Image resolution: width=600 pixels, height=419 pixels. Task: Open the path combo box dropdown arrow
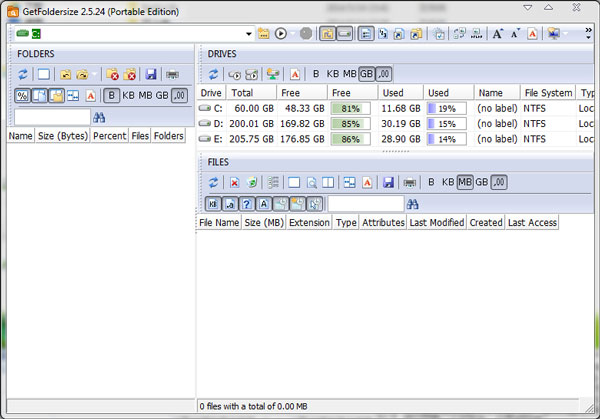coord(249,34)
